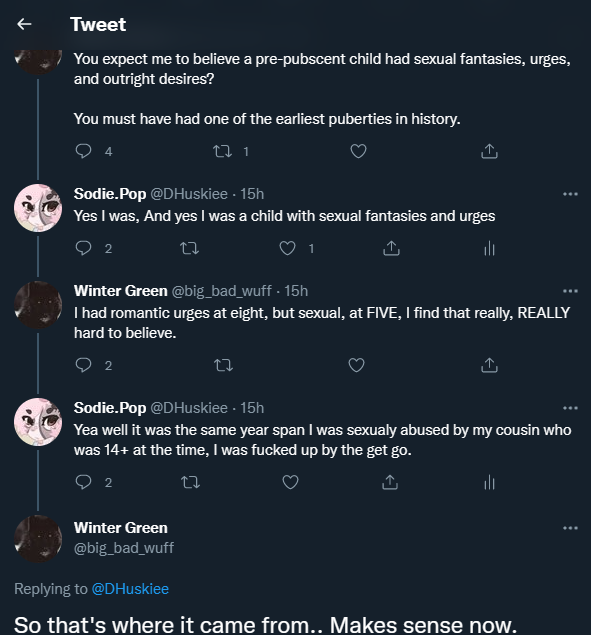The width and height of the screenshot is (591, 635).
Task: Retweet Sodie.Pop's "Yea well" tweet
Action: click(190, 482)
